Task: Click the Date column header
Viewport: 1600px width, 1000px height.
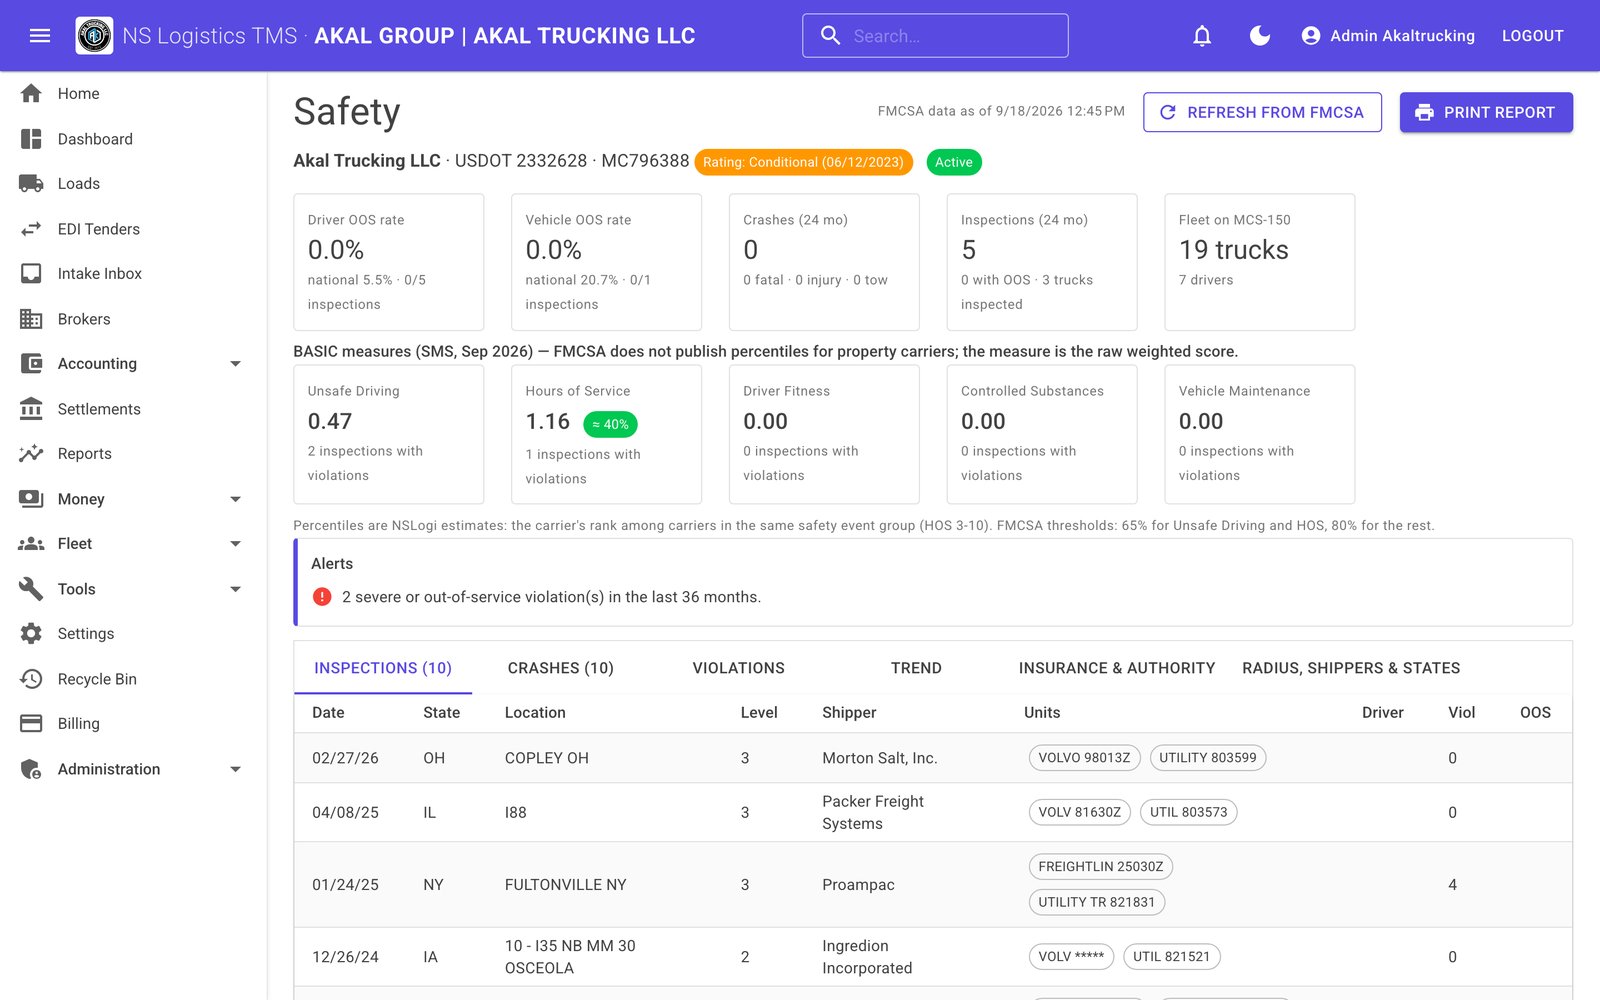Action: (x=328, y=713)
